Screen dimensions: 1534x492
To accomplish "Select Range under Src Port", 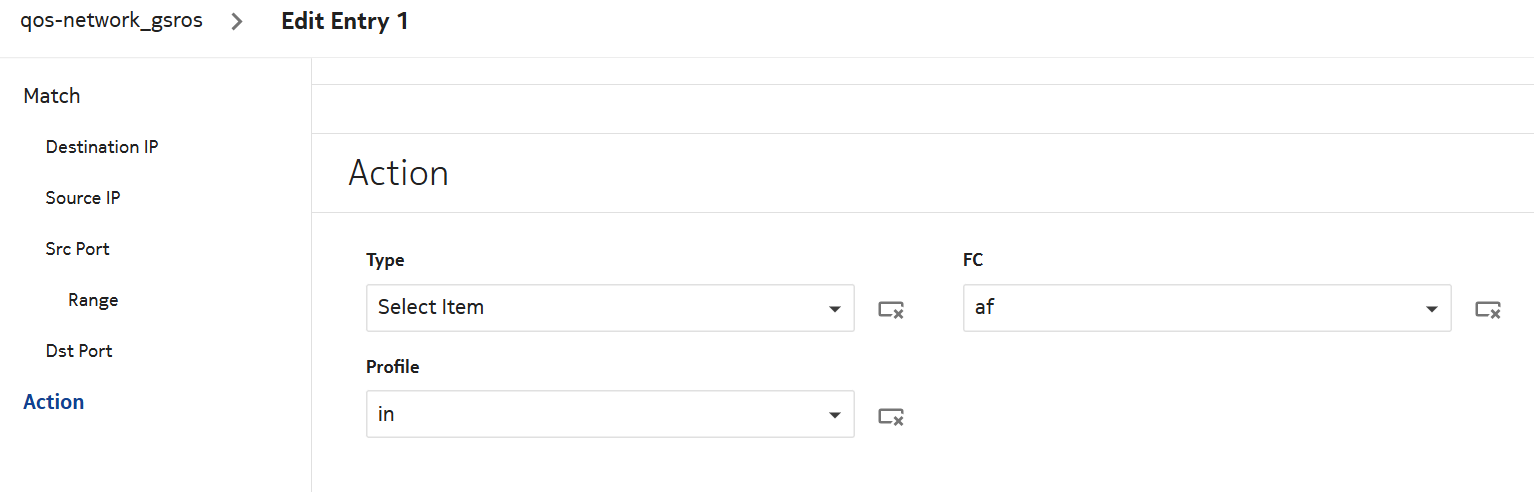I will (x=93, y=300).
